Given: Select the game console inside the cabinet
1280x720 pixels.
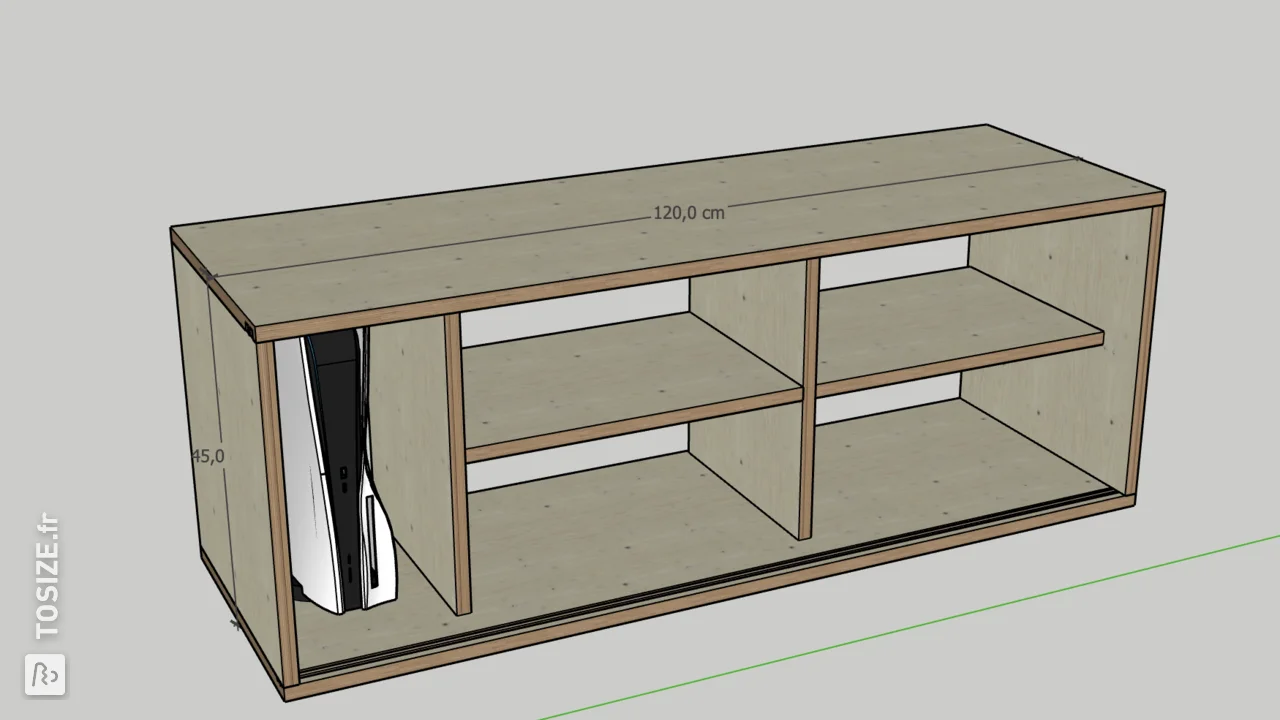Looking at the screenshot, I should 335,471.
